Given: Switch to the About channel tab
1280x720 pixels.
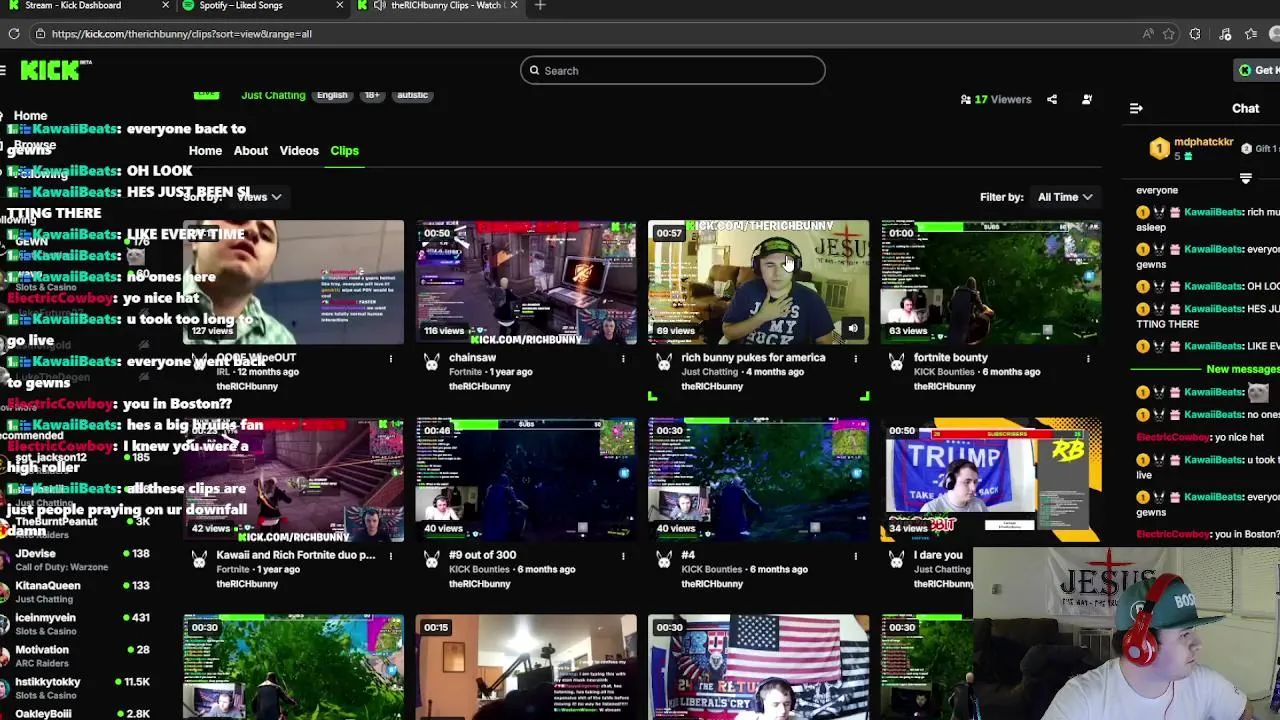Looking at the screenshot, I should click(251, 151).
